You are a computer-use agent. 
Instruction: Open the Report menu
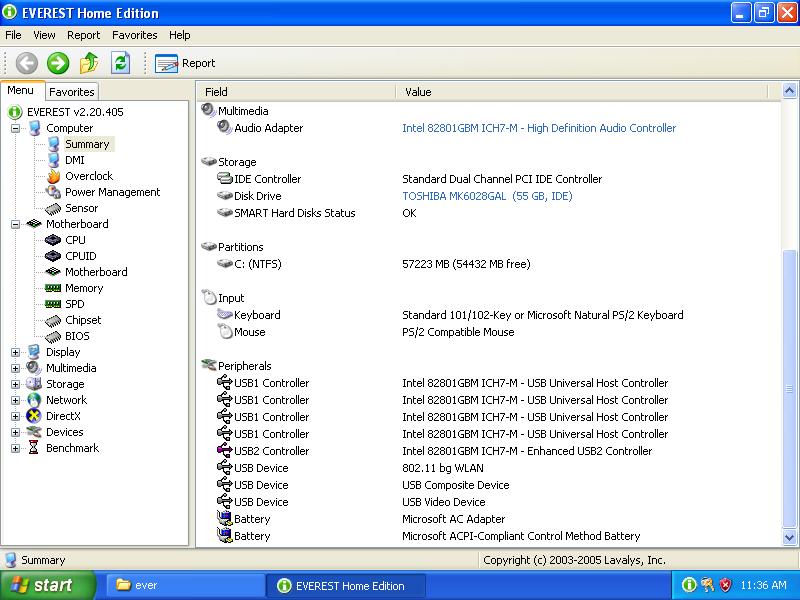pos(84,35)
